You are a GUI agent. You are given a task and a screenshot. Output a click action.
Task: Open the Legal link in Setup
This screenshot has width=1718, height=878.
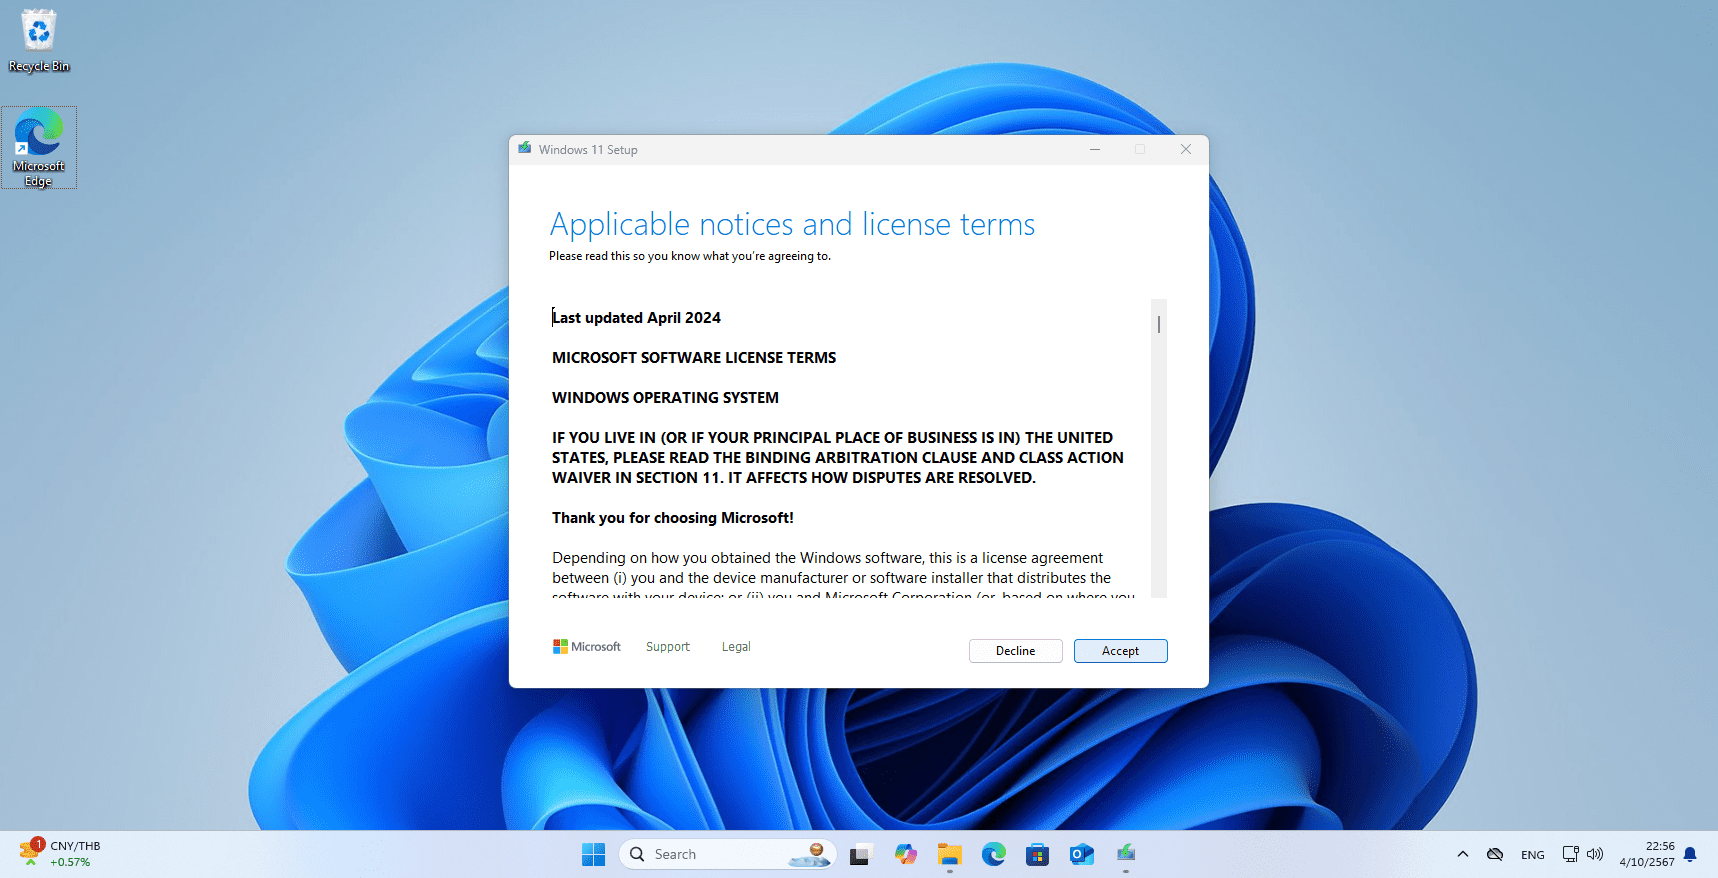[736, 647]
